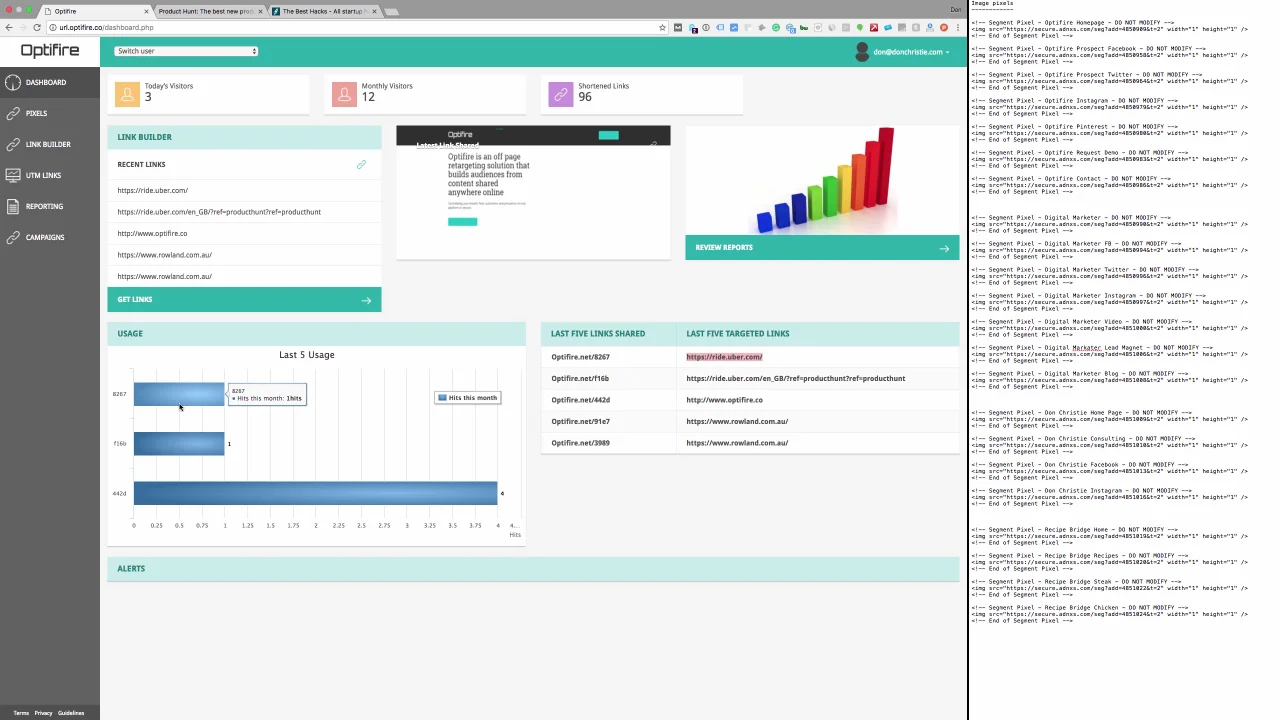1280x720 pixels.
Task: Open recent link http://www.optifire.co
Action: (x=152, y=233)
